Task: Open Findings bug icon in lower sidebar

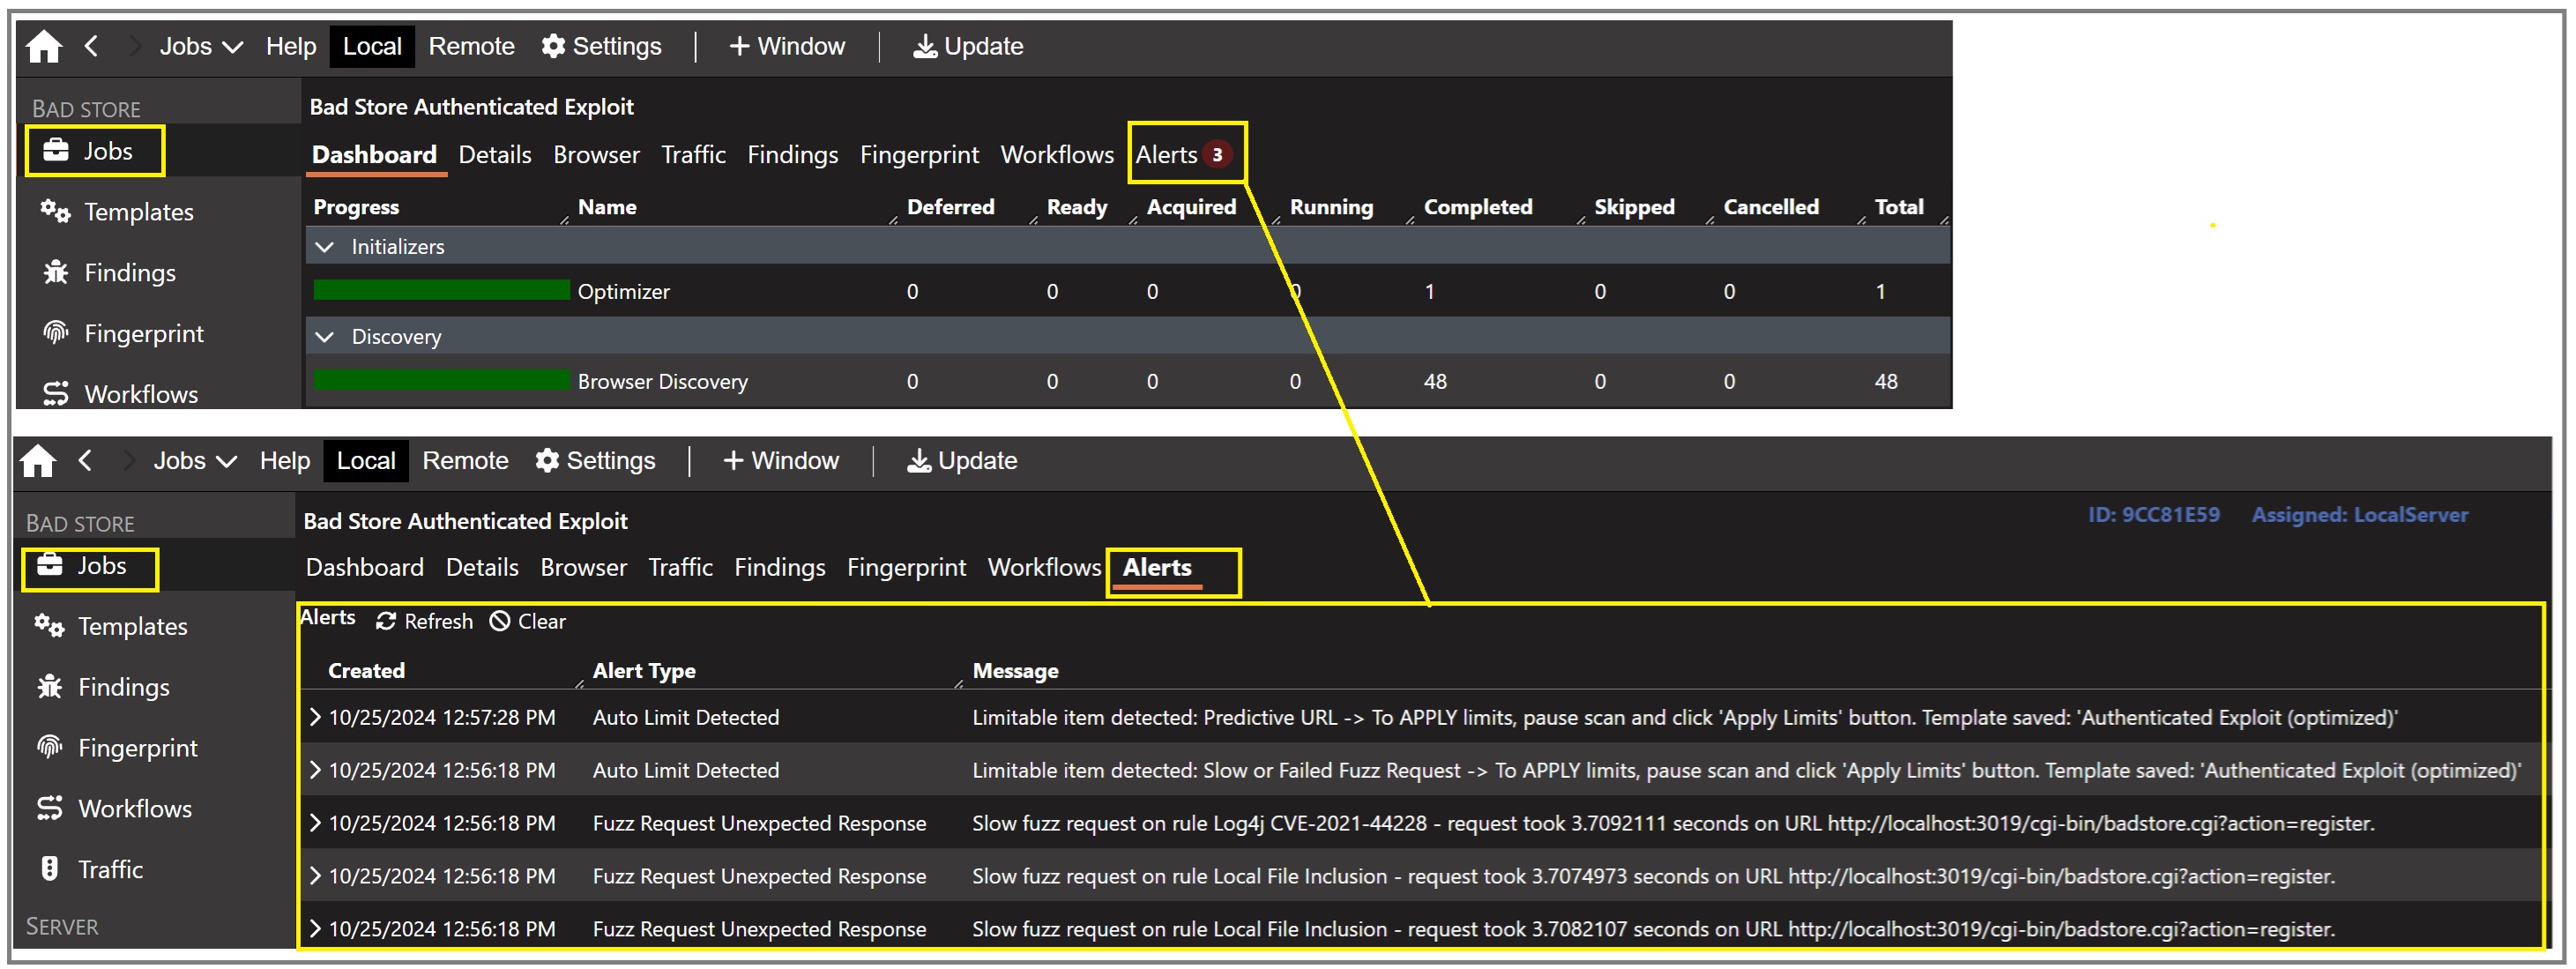Action: tap(49, 686)
